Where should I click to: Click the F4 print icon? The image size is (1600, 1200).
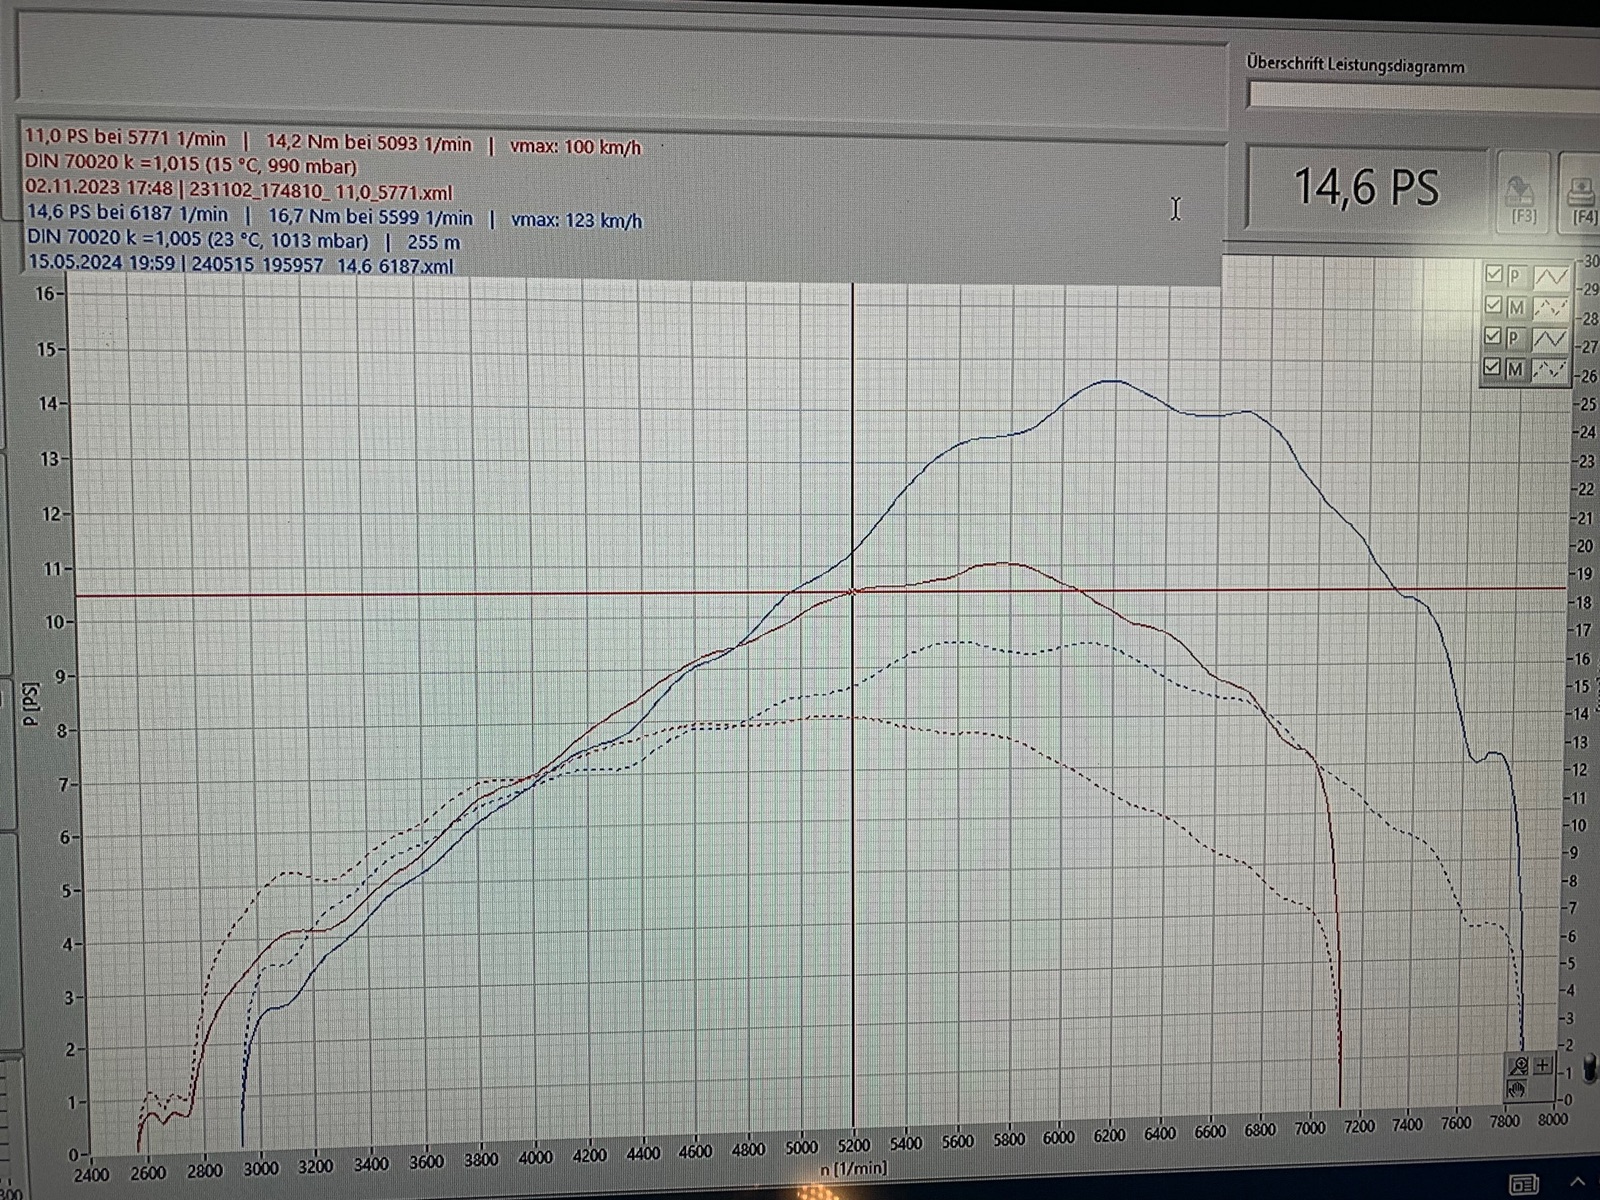point(1582,194)
